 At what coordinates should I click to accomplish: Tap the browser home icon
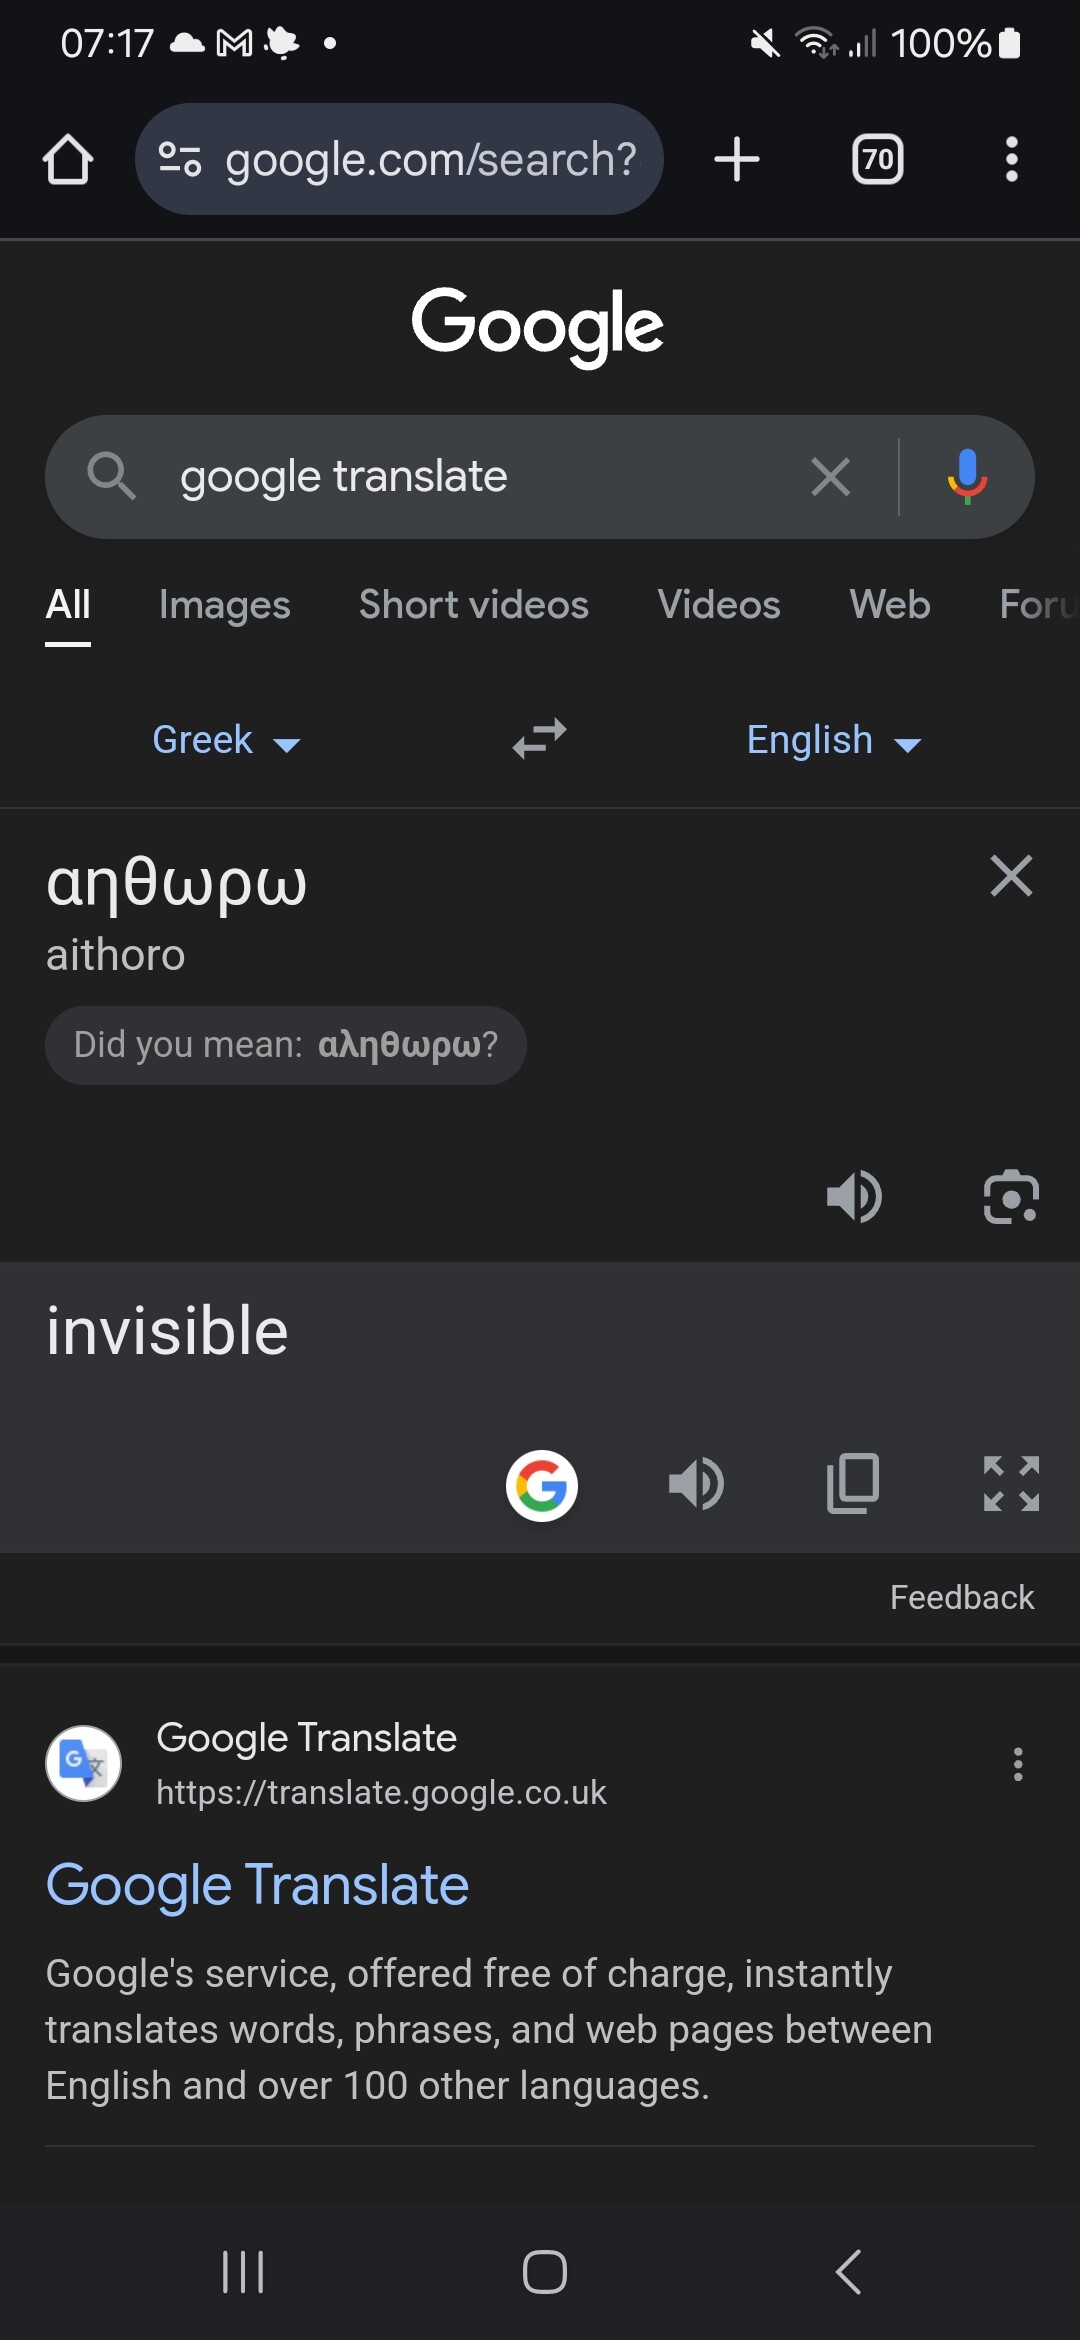click(68, 160)
